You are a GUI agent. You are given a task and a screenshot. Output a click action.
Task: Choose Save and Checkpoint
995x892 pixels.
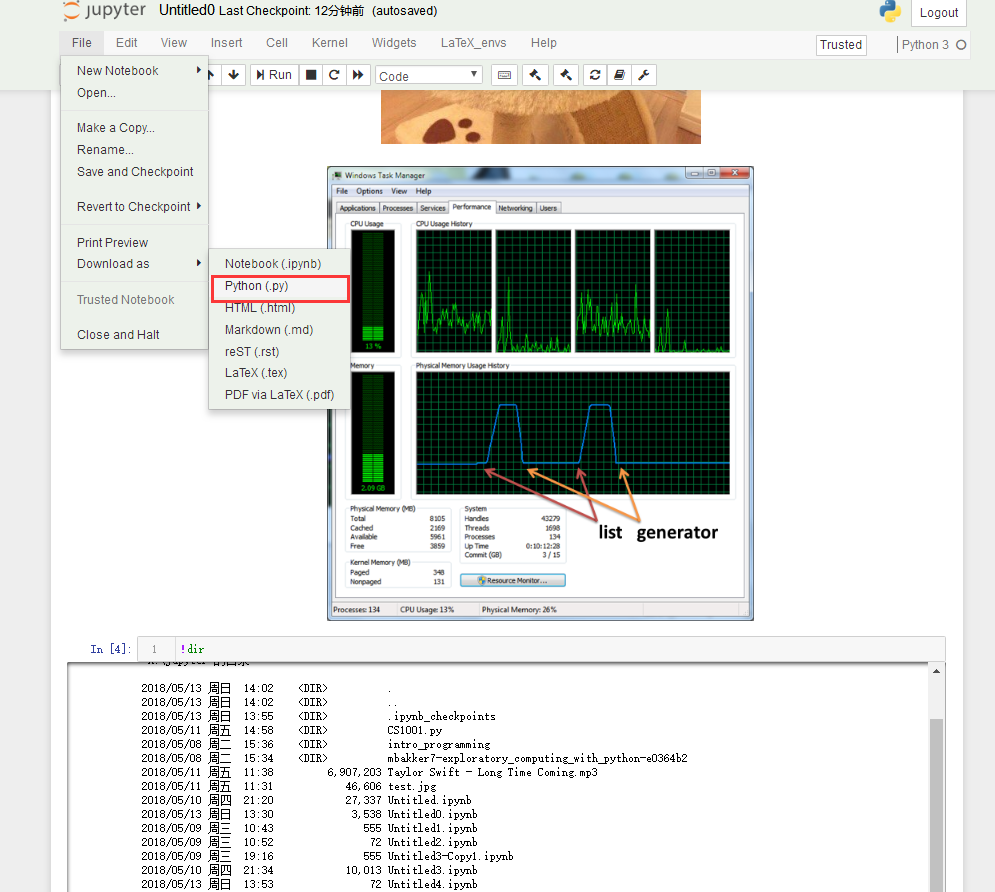135,172
